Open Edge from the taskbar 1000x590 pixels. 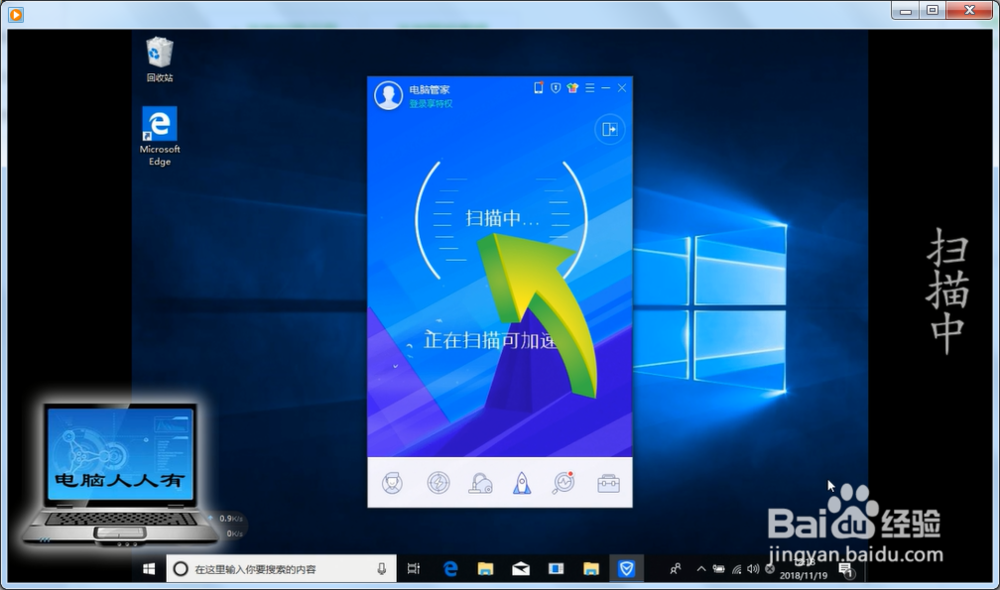click(450, 568)
